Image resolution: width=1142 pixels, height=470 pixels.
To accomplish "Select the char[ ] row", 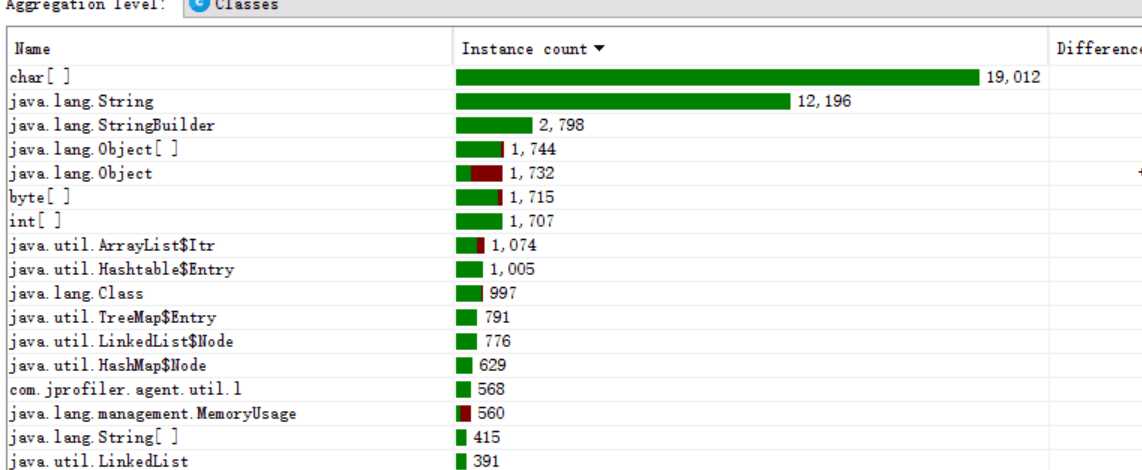I will coord(575,77).
